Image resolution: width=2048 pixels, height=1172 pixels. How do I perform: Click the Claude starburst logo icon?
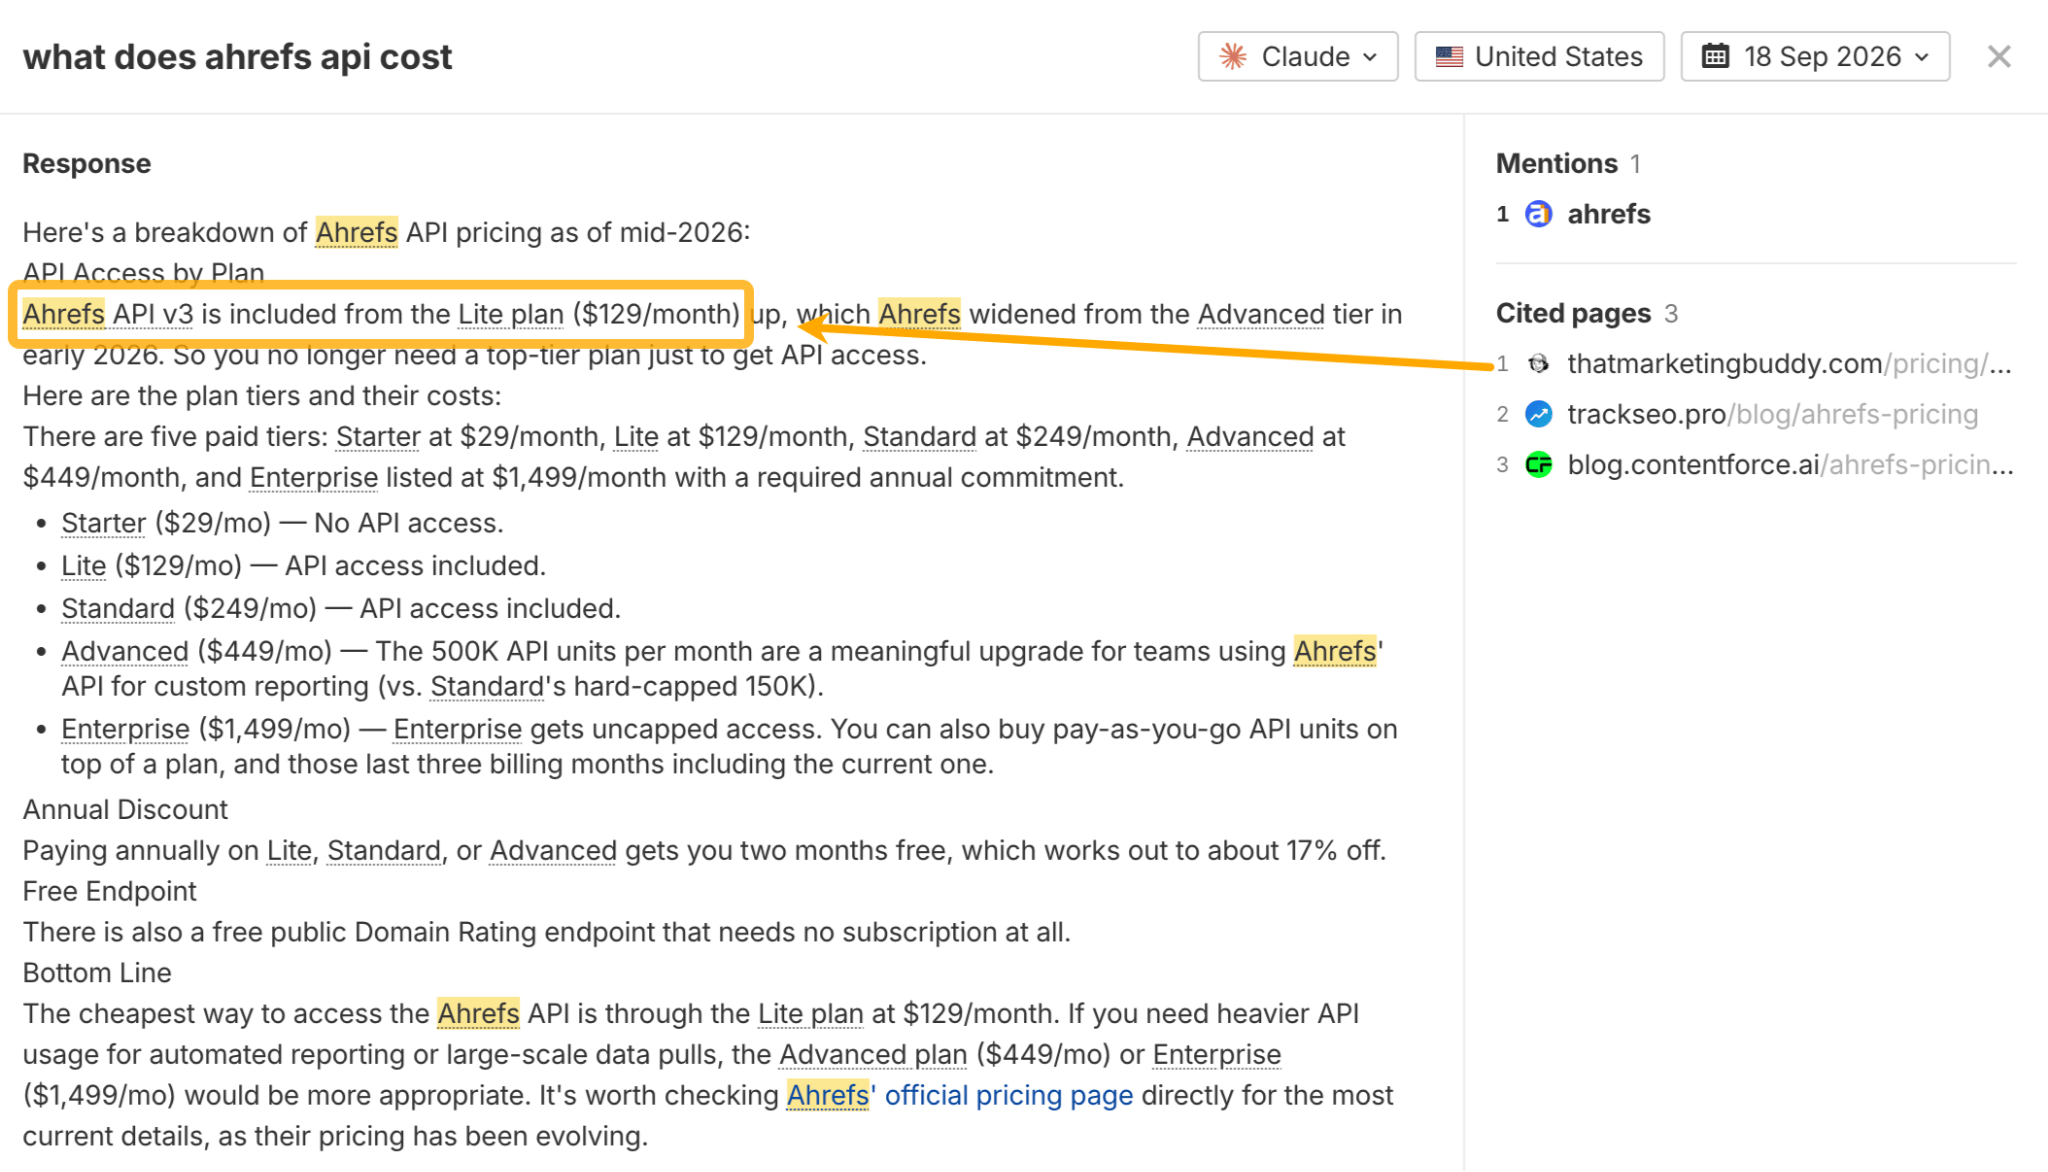click(1233, 57)
